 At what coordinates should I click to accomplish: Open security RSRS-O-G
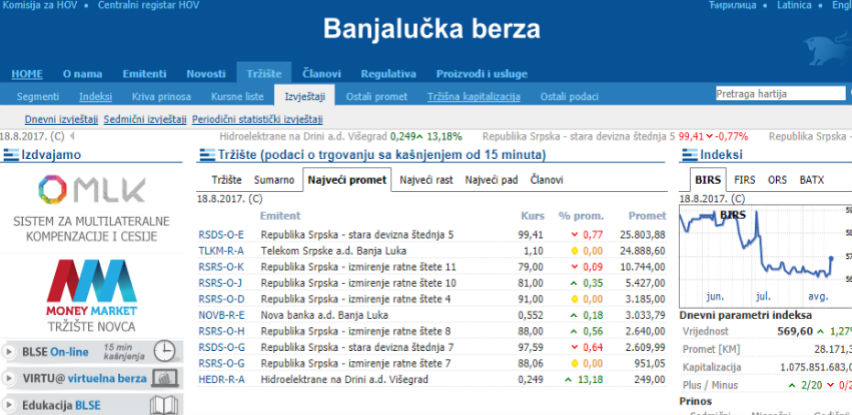[x=221, y=363]
